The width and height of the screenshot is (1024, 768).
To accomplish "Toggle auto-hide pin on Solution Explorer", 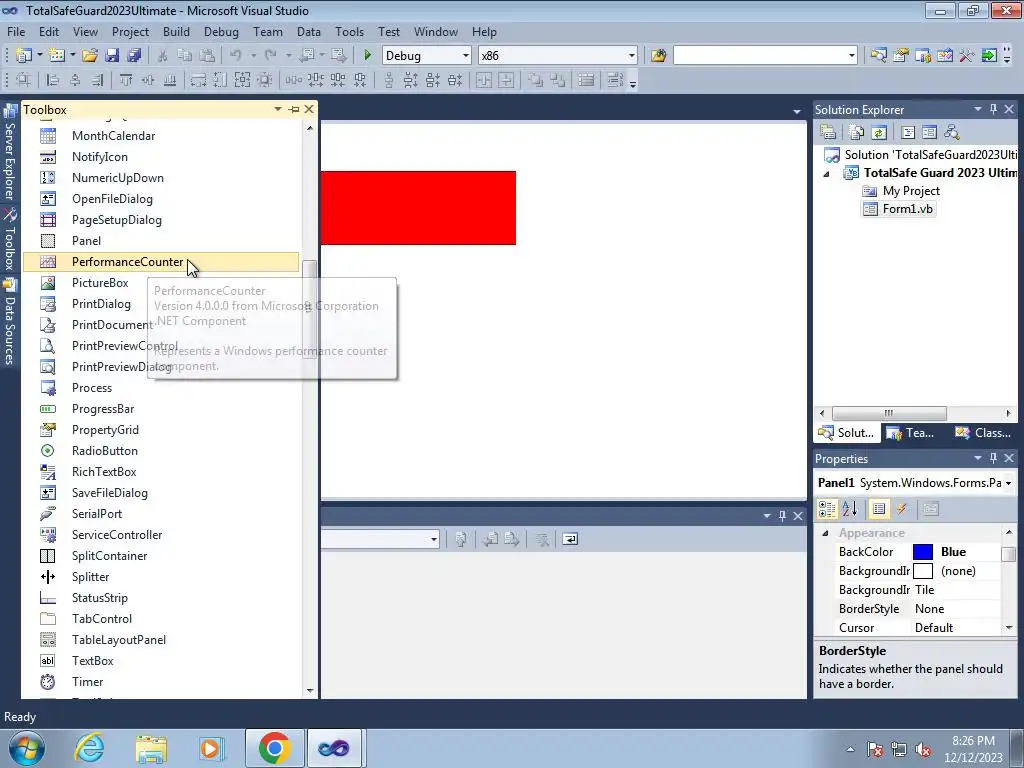I will coord(993,109).
